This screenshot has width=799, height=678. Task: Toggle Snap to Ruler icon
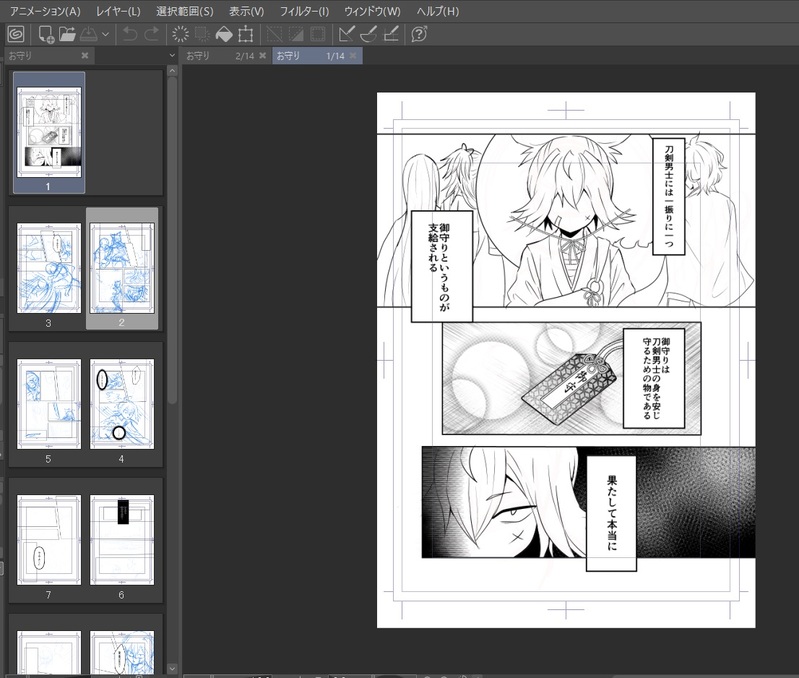pos(347,35)
